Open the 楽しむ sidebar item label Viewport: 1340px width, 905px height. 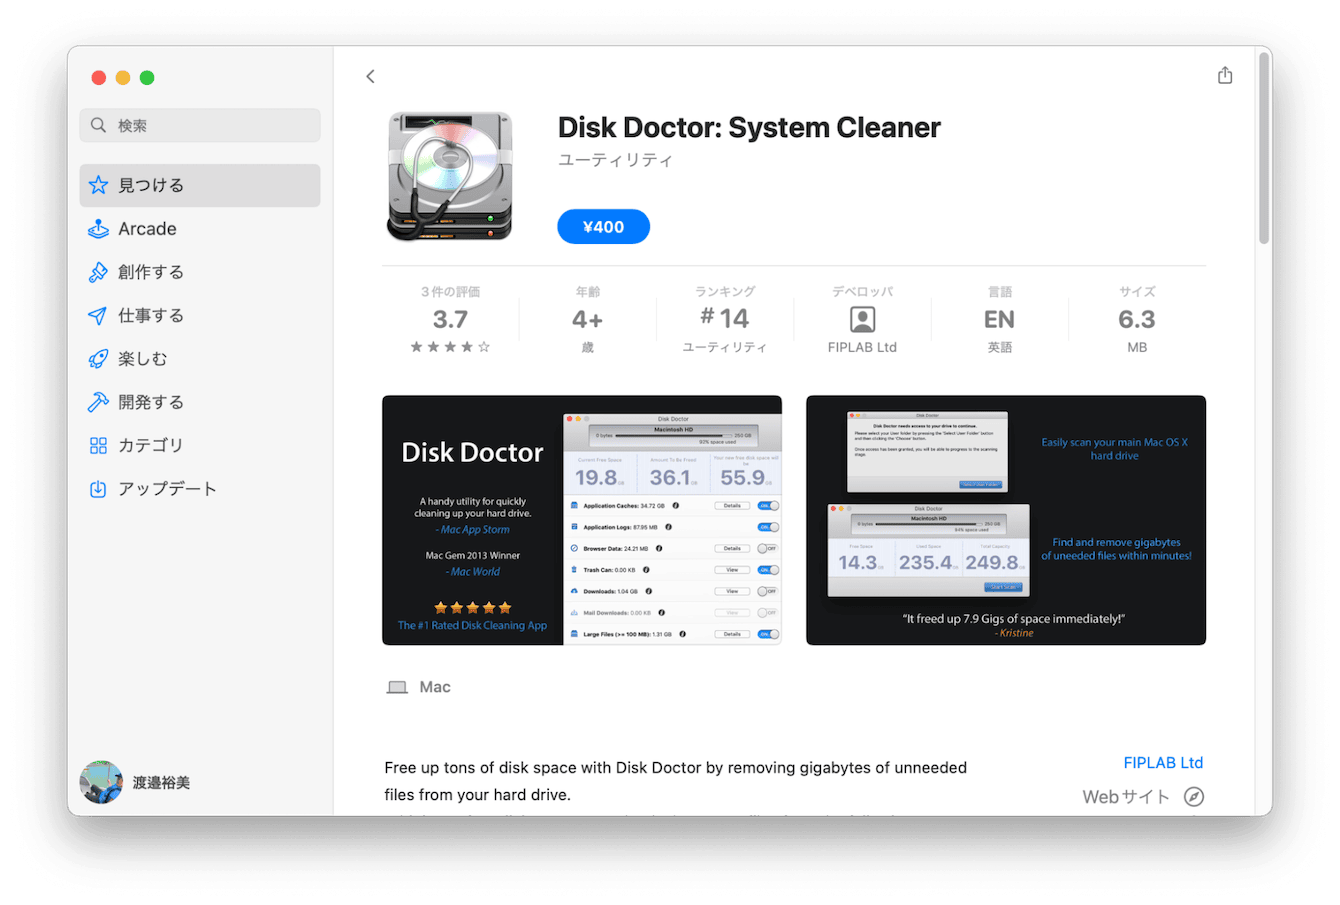pos(143,359)
